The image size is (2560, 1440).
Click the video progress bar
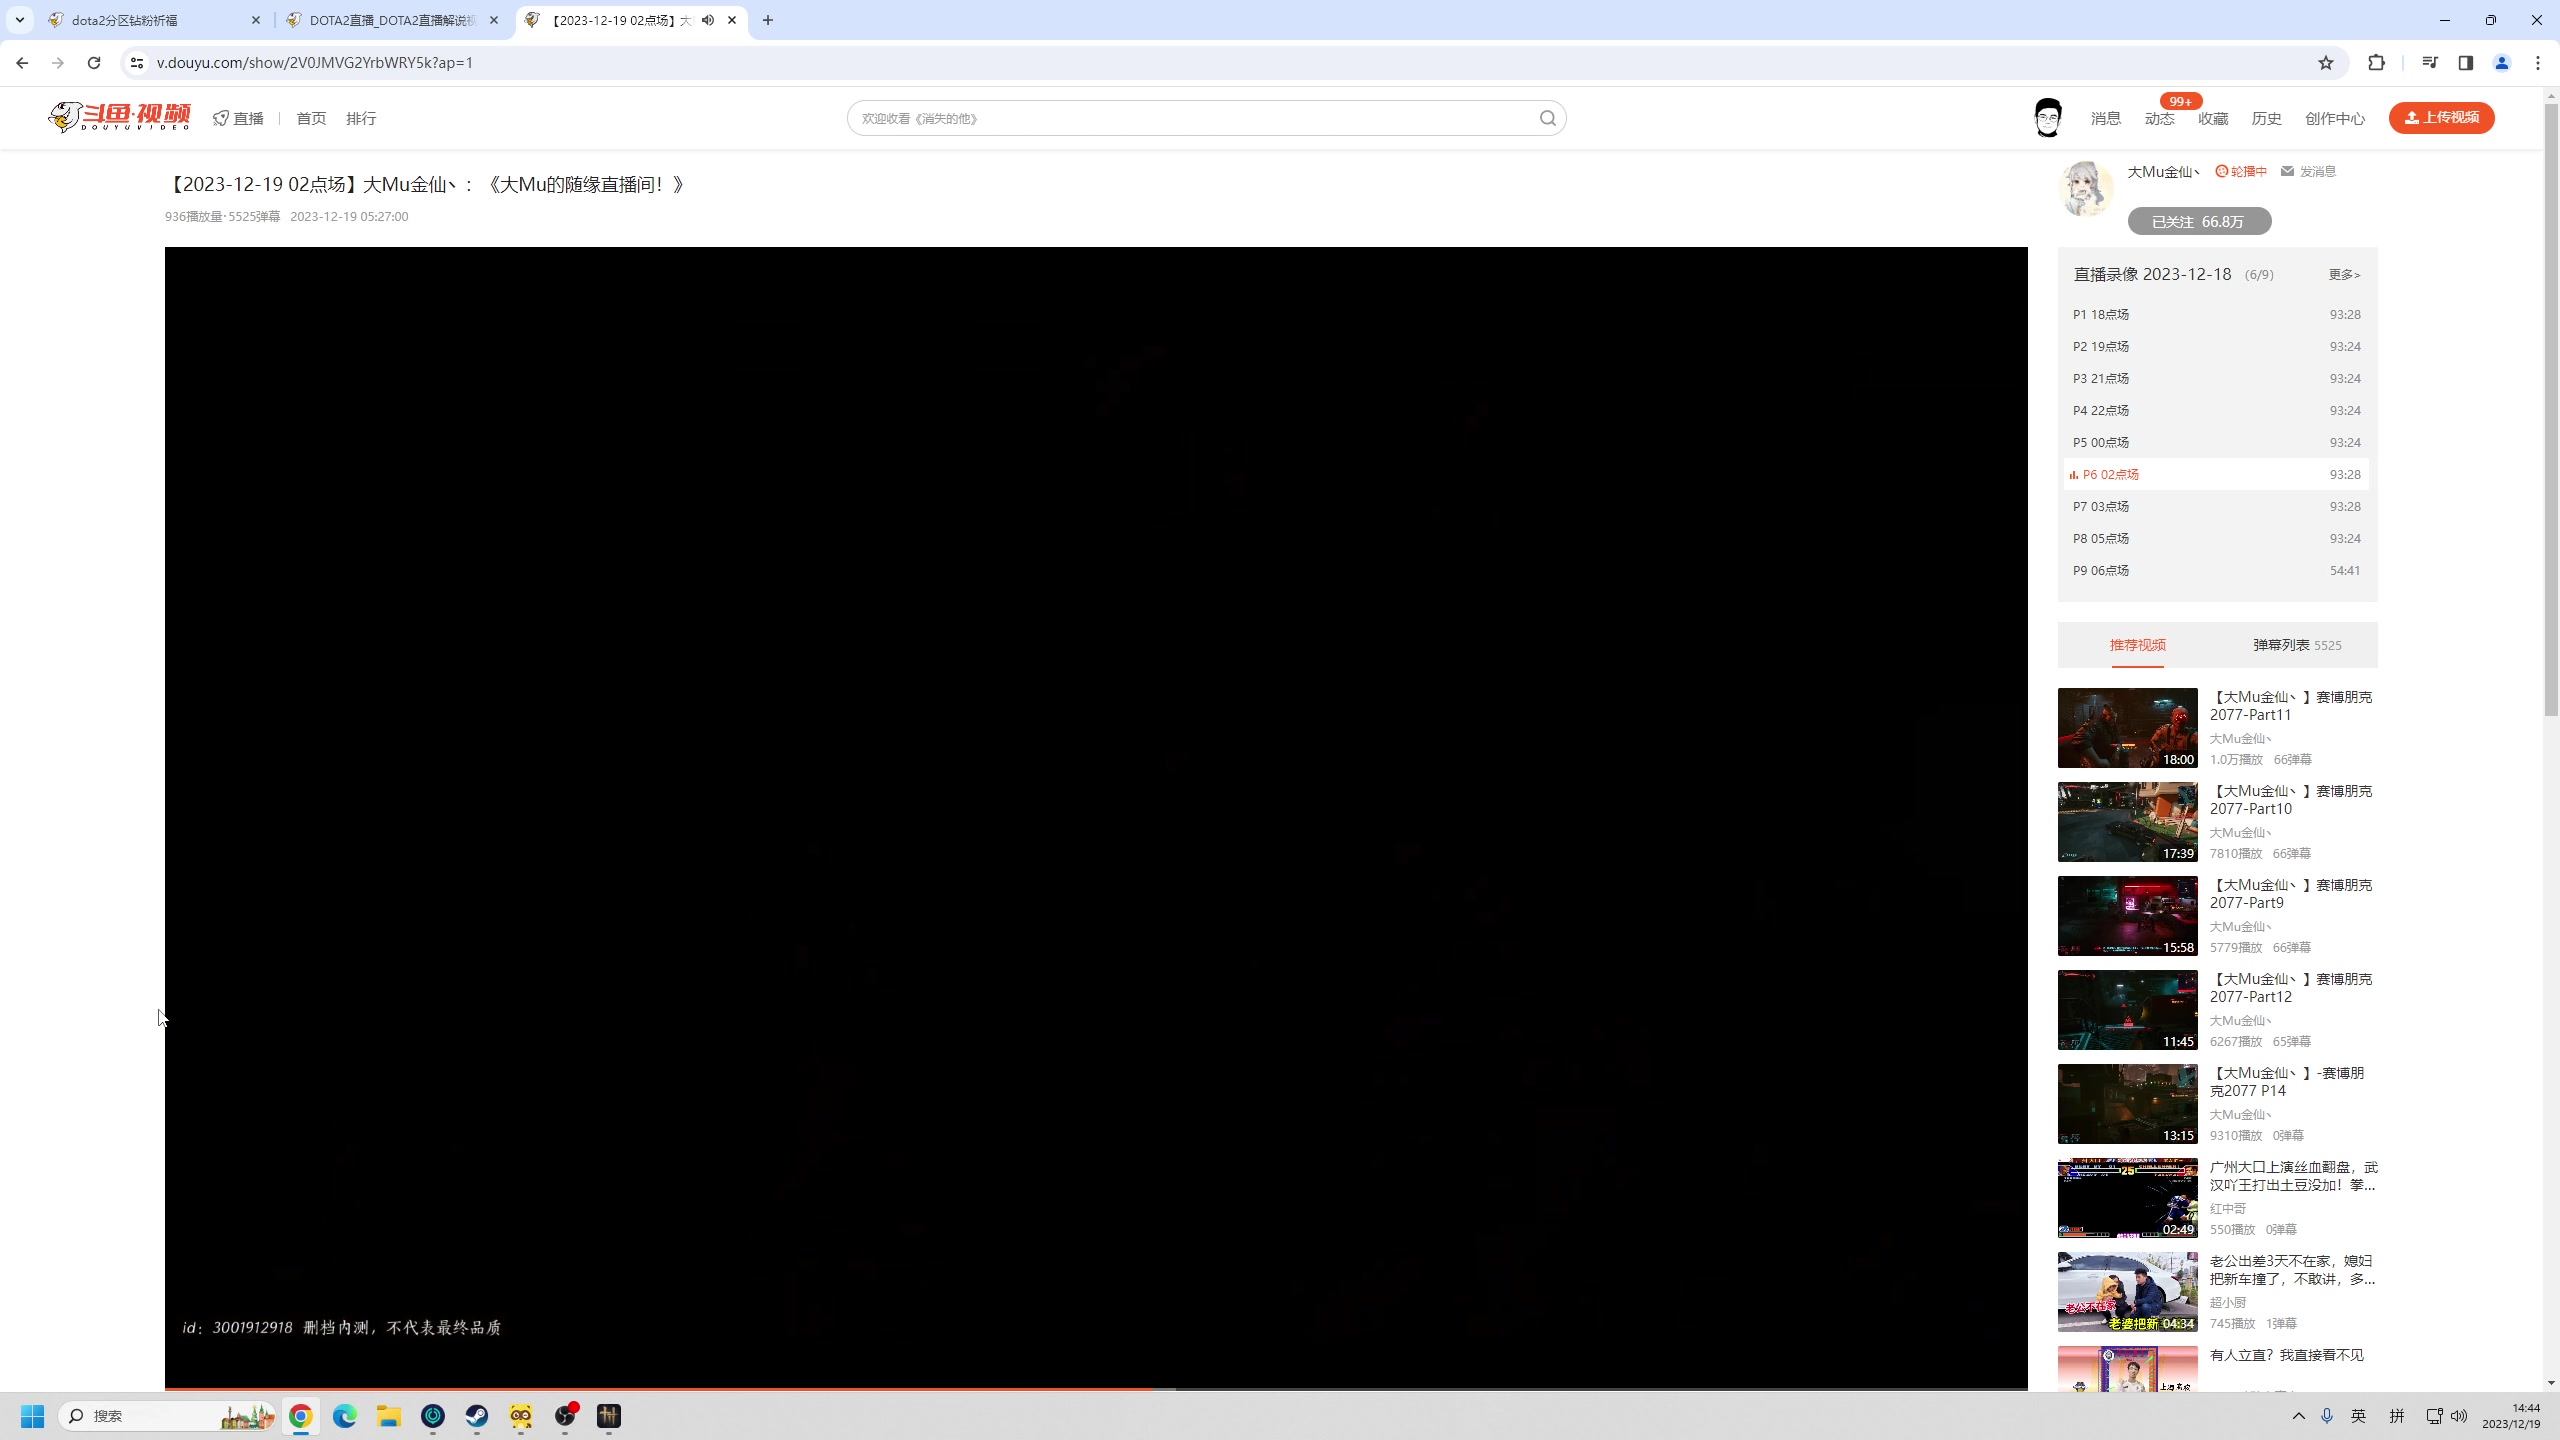pyautogui.click(x=1096, y=1388)
